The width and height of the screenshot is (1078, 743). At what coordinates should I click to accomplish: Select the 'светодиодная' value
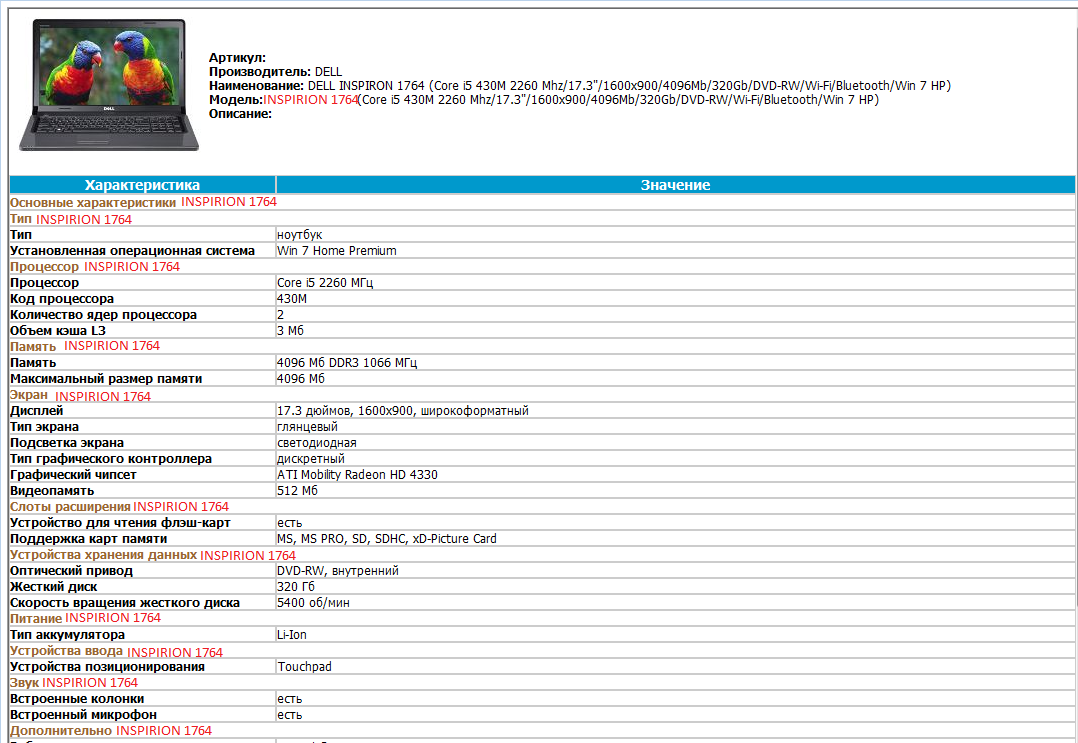click(x=317, y=443)
